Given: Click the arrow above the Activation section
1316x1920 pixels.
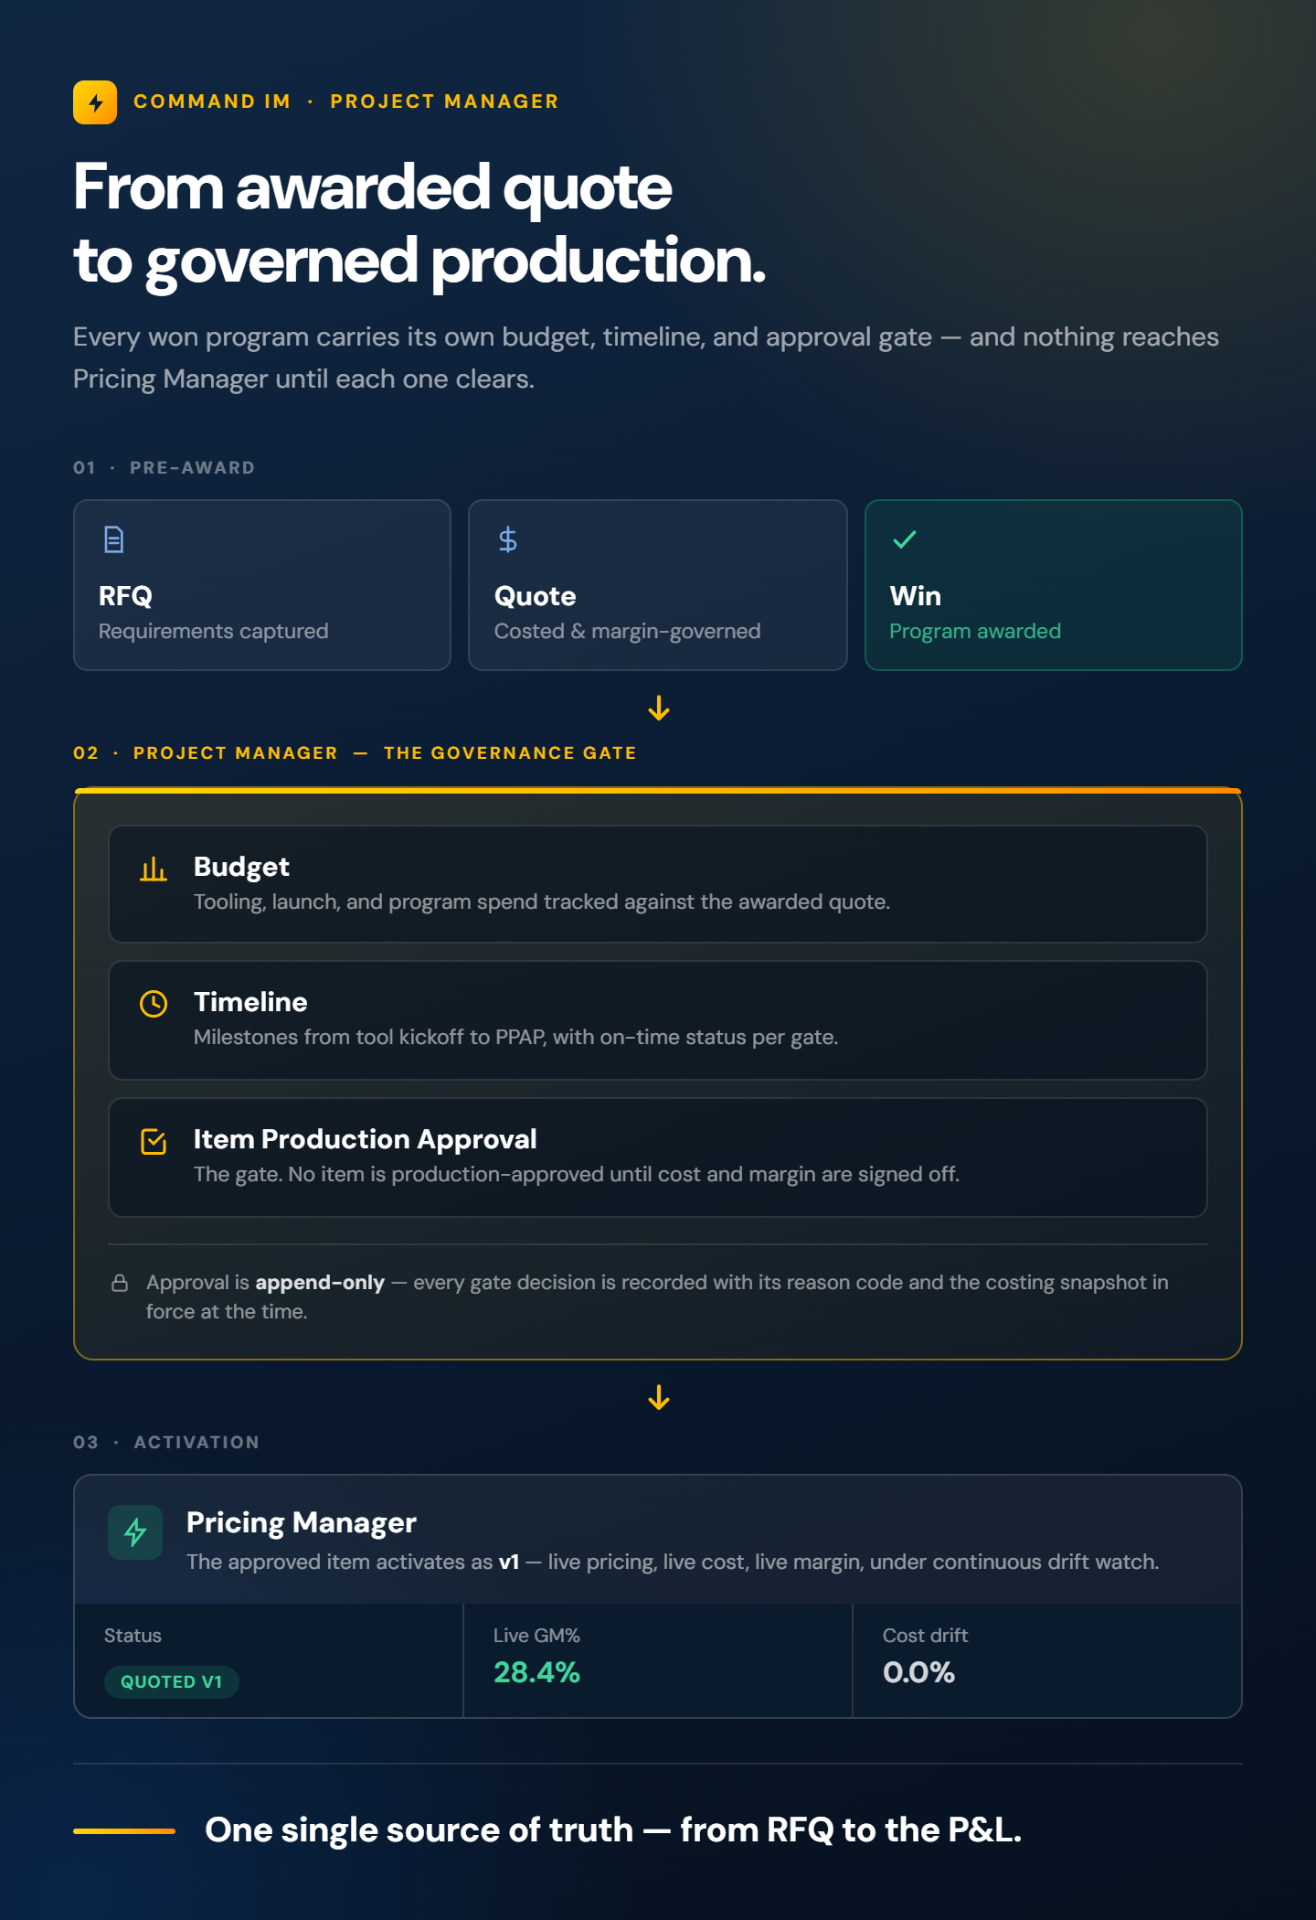Looking at the screenshot, I should point(658,1398).
